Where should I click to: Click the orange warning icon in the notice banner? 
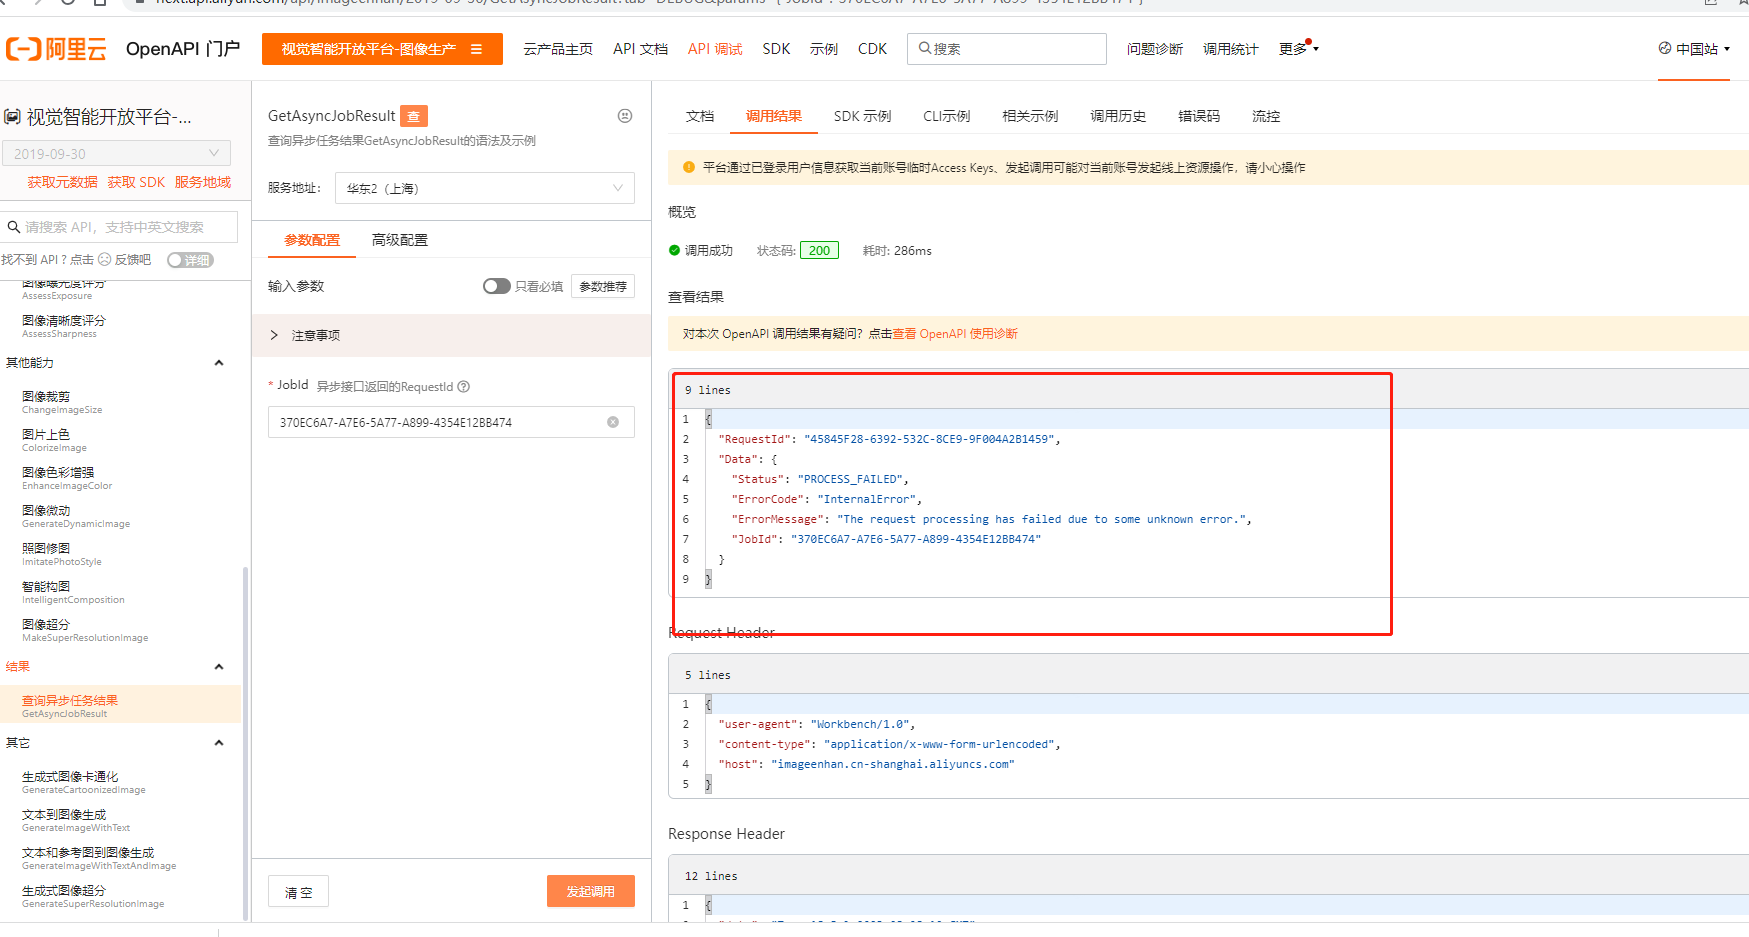(689, 167)
